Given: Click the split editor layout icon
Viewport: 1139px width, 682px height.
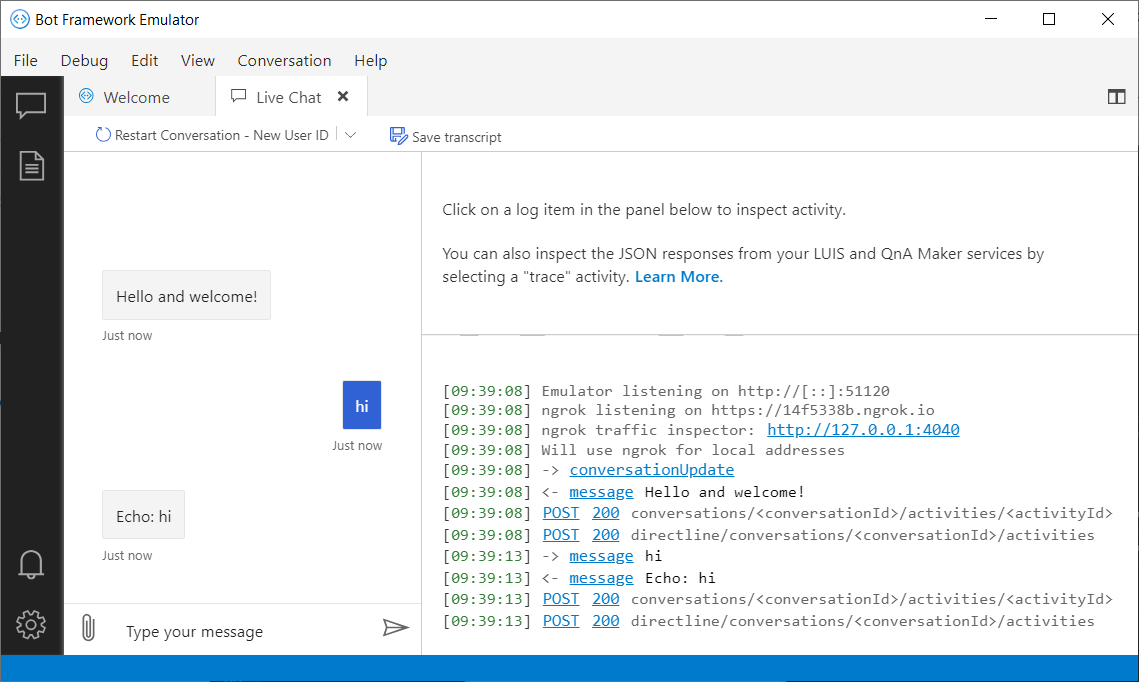Looking at the screenshot, I should pos(1116,97).
